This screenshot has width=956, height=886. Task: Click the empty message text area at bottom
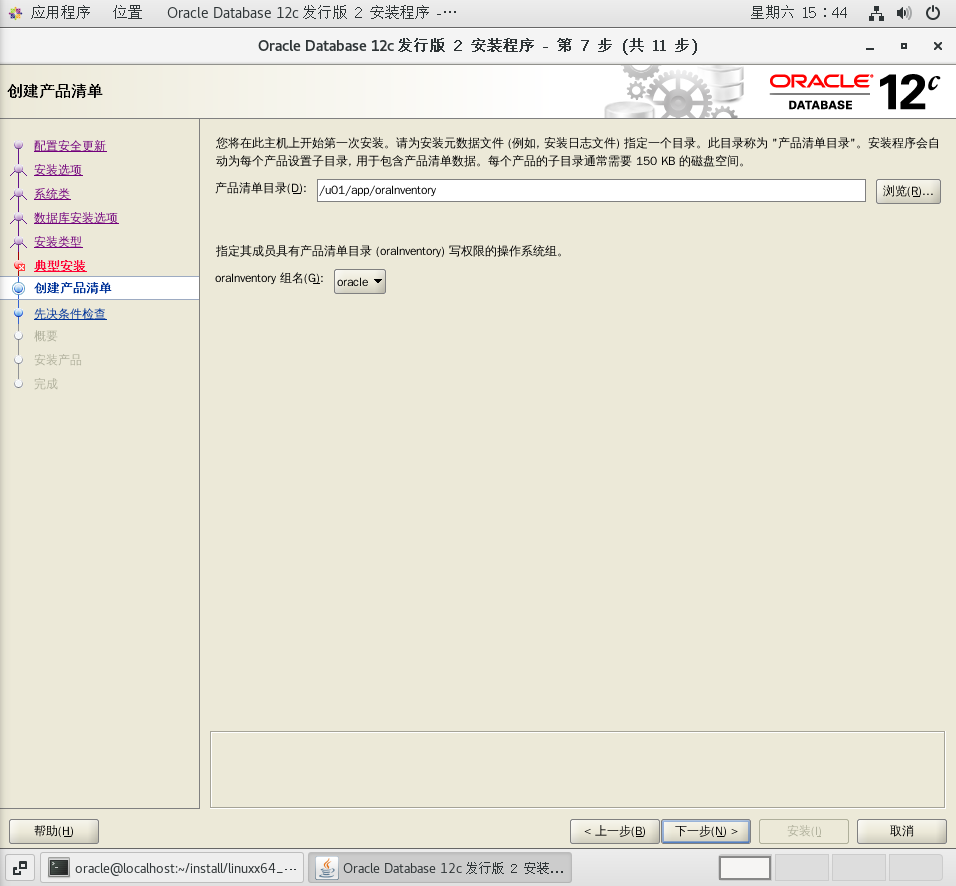pyautogui.click(x=577, y=770)
